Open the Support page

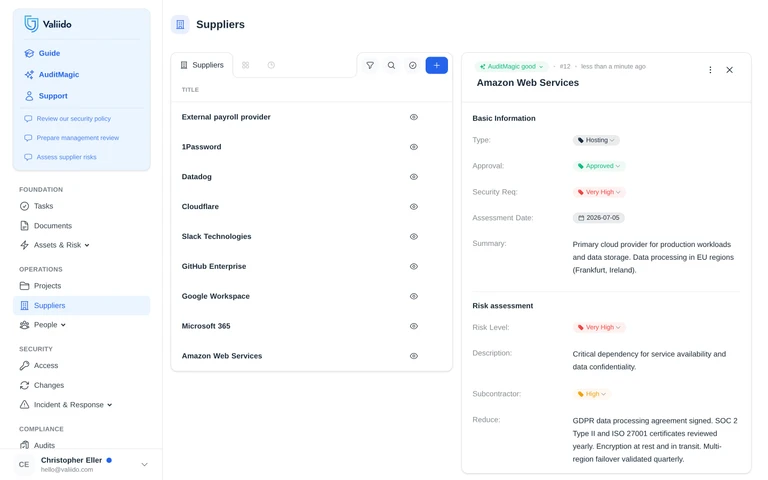[46, 96]
